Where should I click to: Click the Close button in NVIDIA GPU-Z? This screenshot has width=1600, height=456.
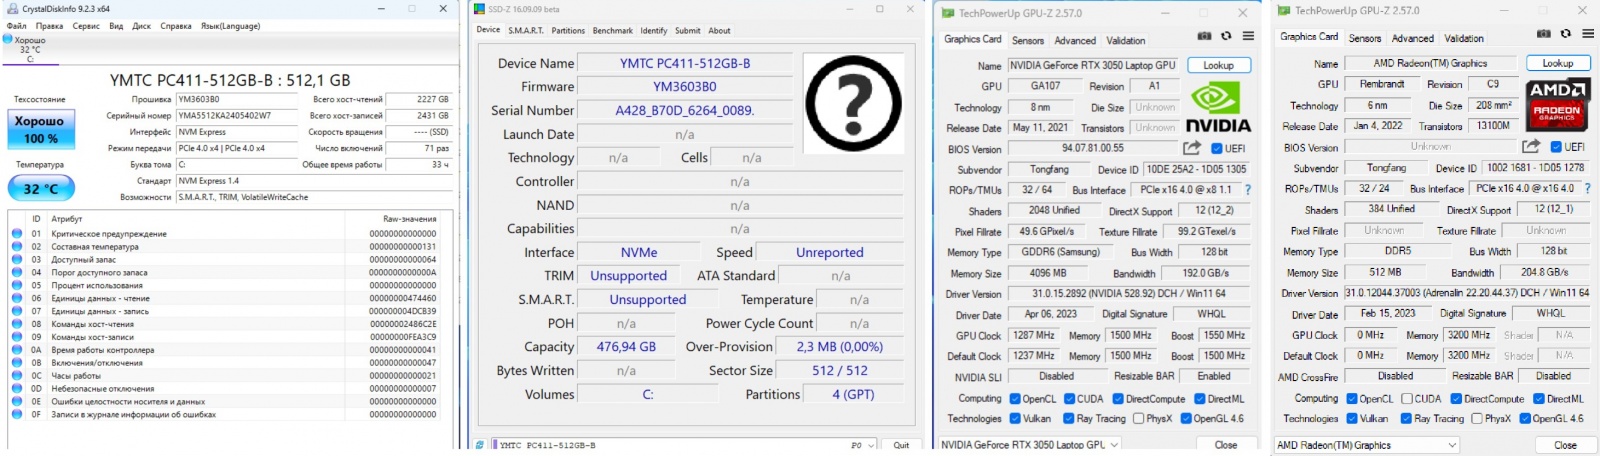pyautogui.click(x=1226, y=444)
